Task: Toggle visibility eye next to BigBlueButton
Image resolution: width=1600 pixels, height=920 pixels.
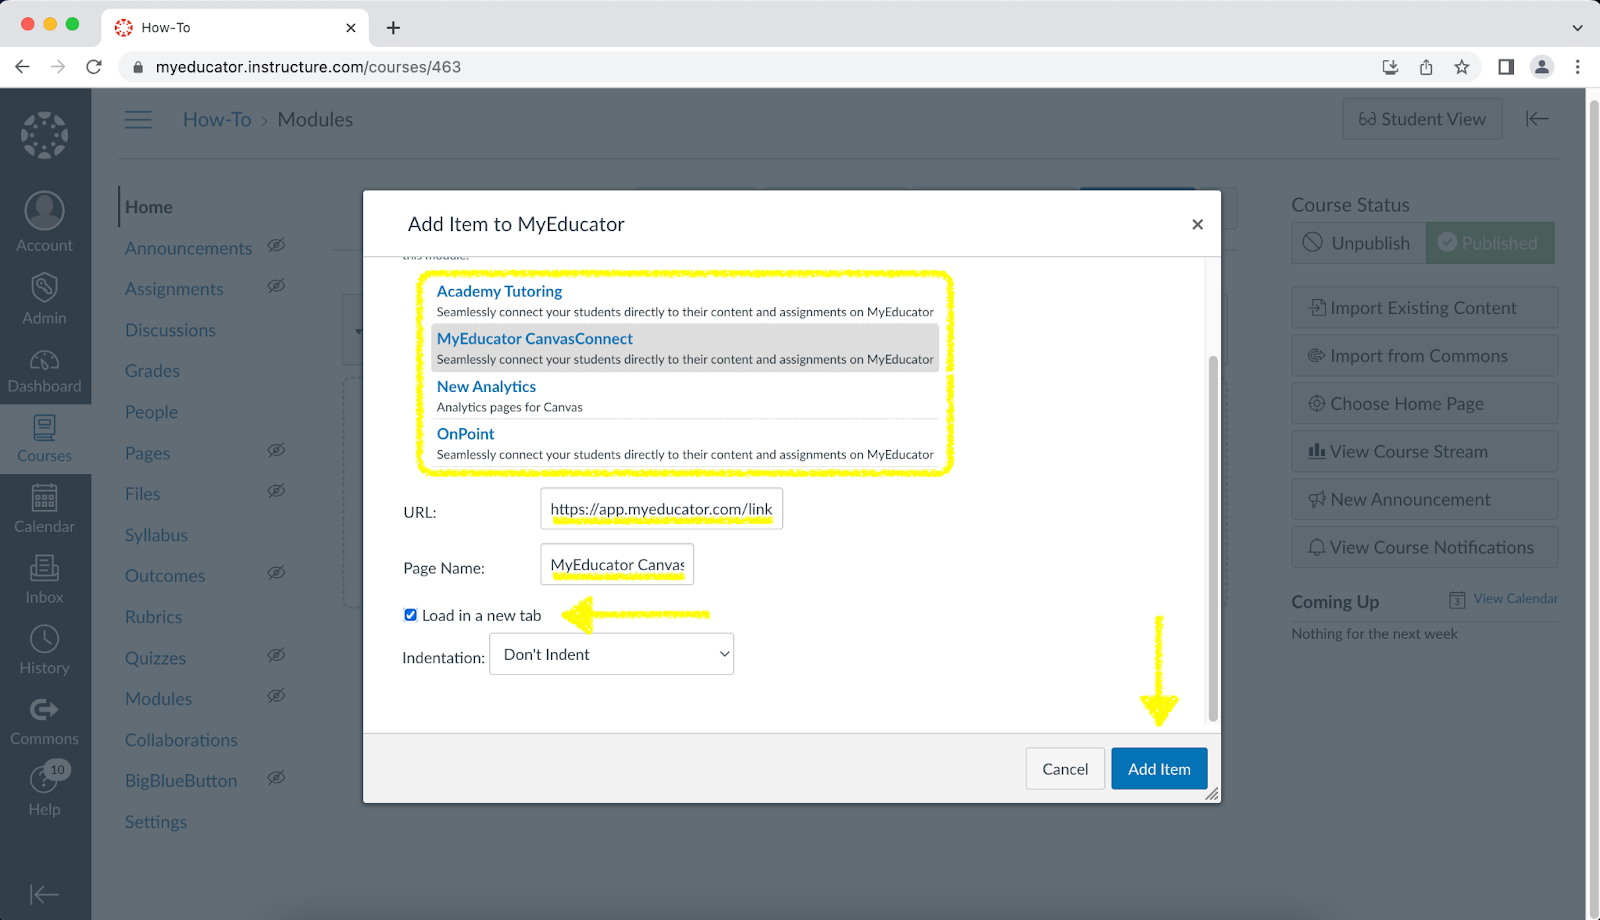Action: click(x=277, y=779)
